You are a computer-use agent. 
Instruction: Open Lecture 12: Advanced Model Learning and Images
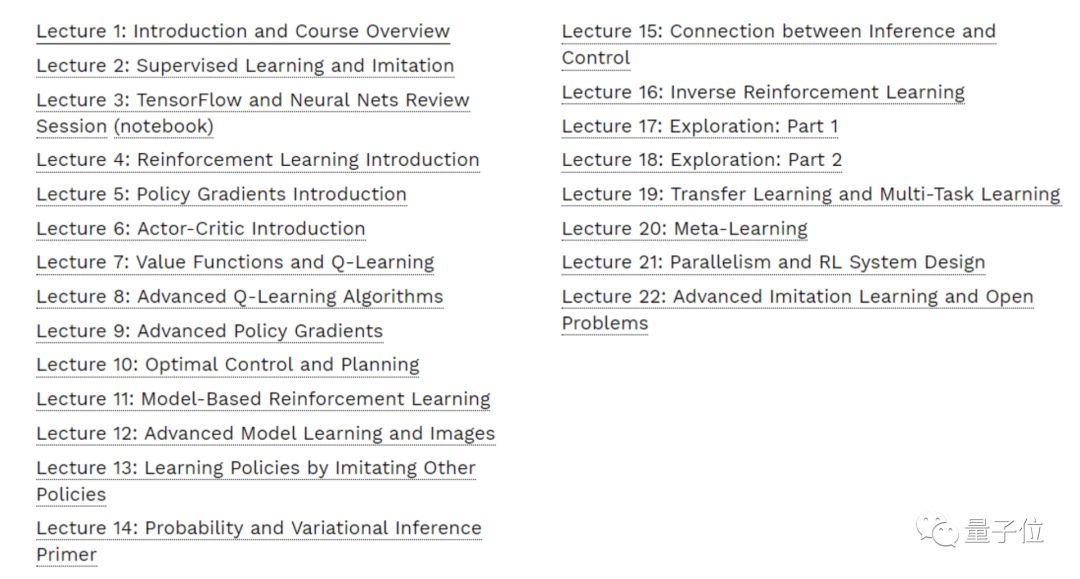point(265,434)
